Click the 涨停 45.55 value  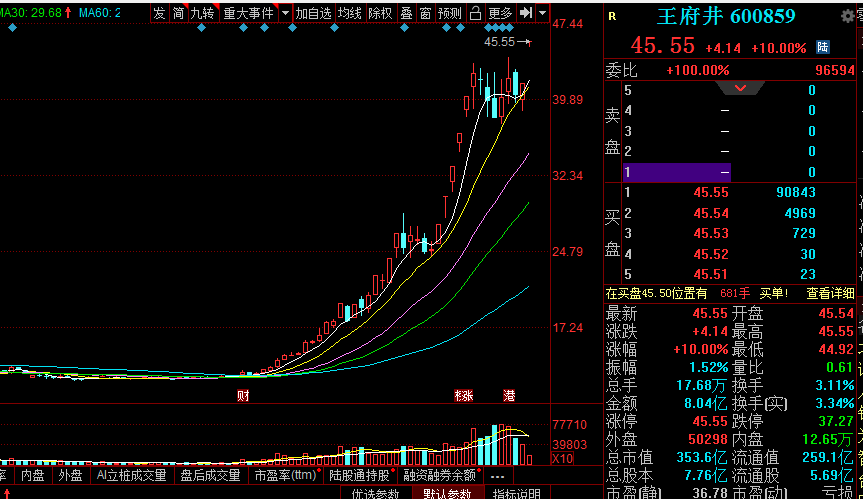710,421
